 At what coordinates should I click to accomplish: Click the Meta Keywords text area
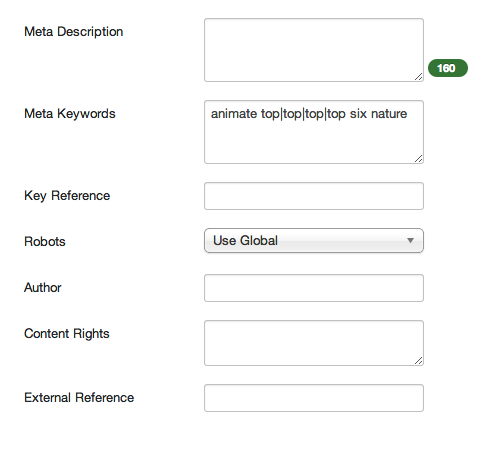click(x=314, y=132)
